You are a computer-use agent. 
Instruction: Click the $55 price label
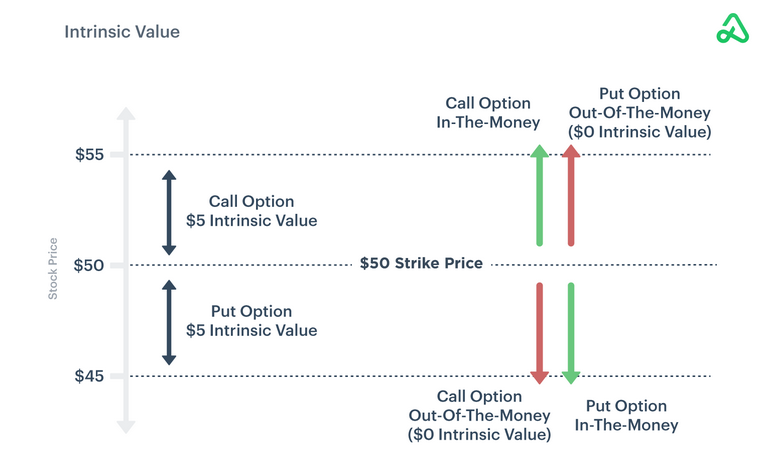(89, 155)
